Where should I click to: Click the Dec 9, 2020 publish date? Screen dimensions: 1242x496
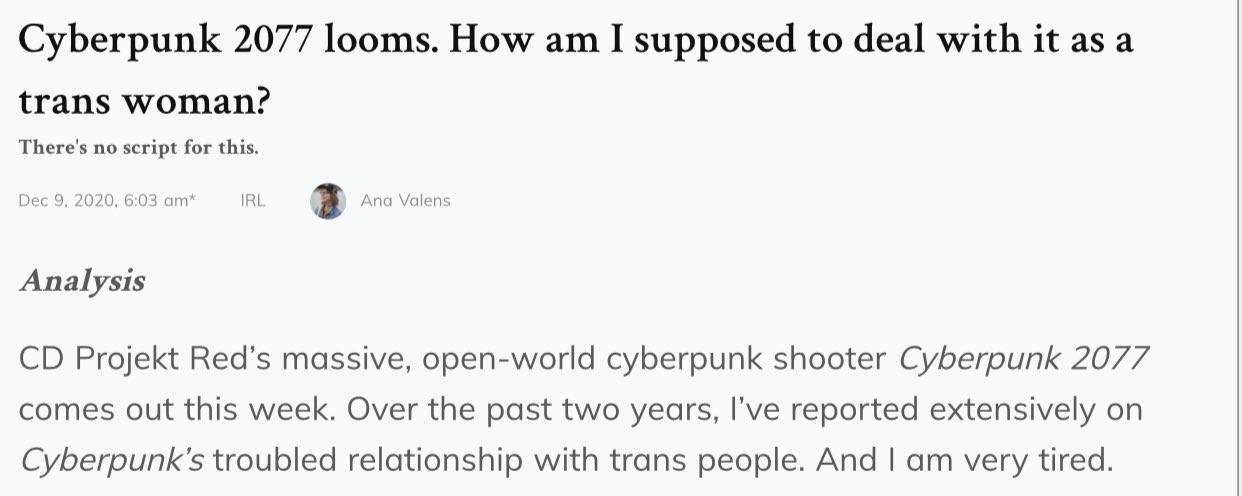click(102, 201)
